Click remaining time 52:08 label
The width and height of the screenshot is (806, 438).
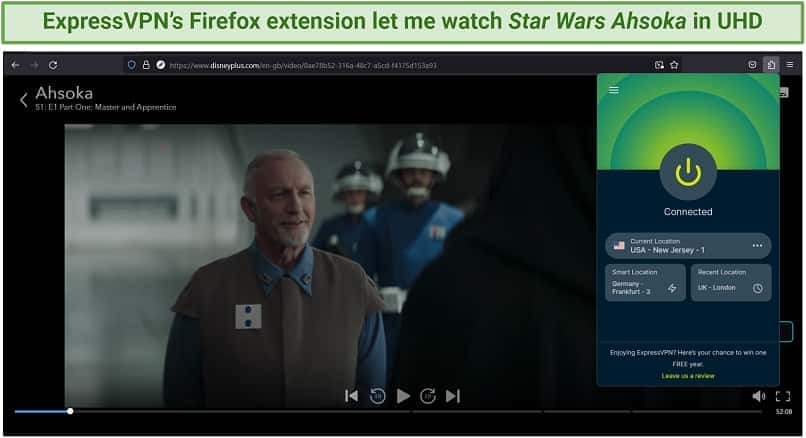pyautogui.click(x=783, y=412)
